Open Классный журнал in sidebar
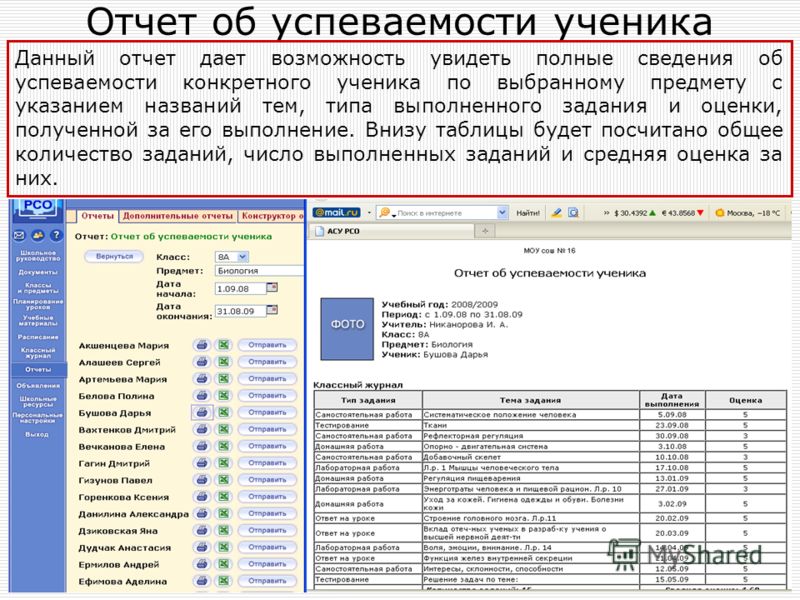This screenshot has width=800, height=600. point(38,353)
